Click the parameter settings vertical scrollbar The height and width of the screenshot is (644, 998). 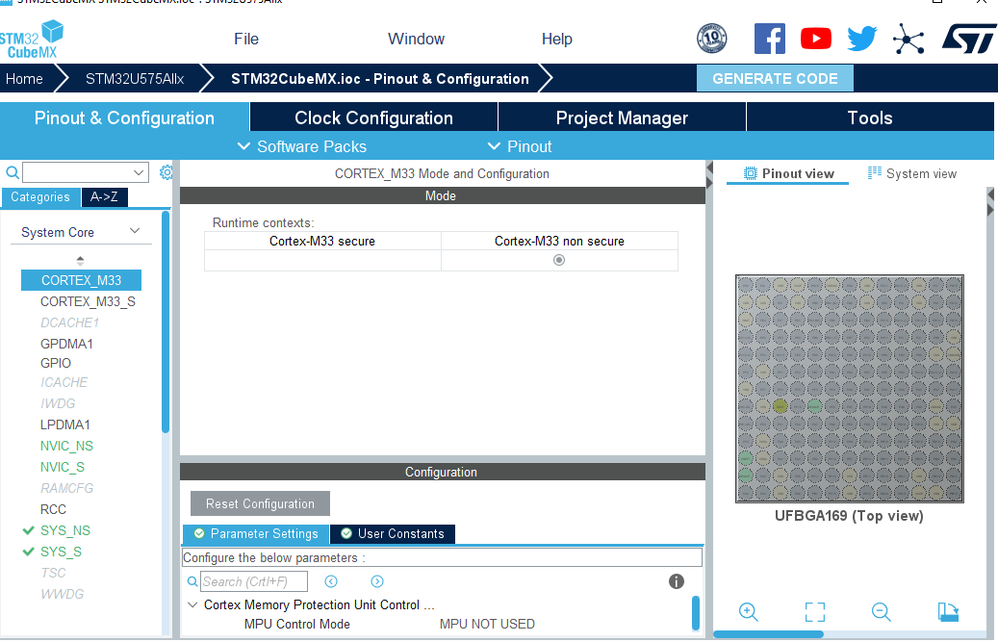tap(696, 612)
